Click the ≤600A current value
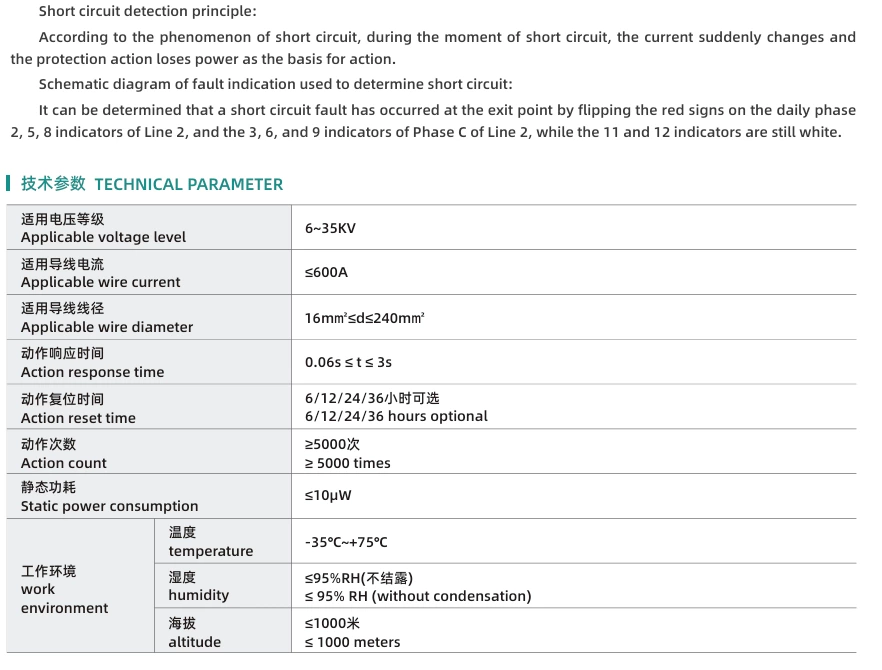The width and height of the screenshot is (882, 670). [326, 273]
